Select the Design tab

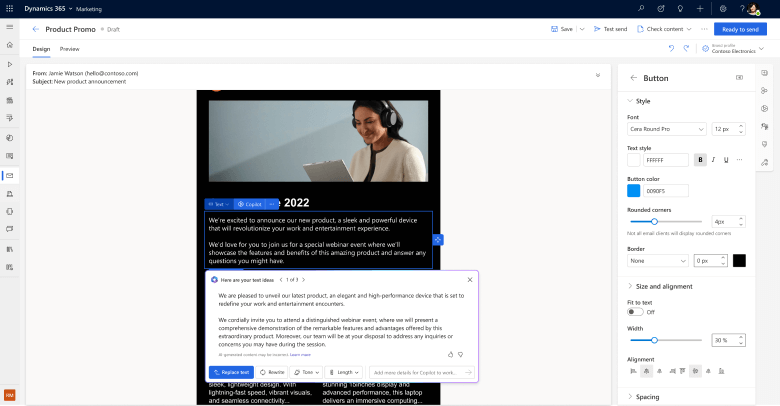[41, 48]
